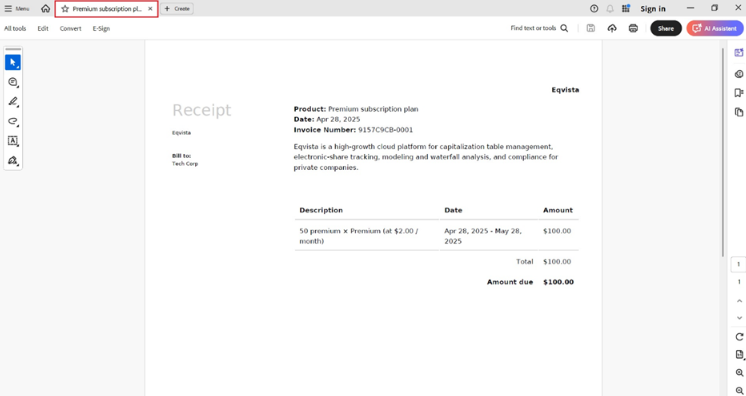Choose the Add text box tool
The width and height of the screenshot is (746, 396).
tap(13, 141)
